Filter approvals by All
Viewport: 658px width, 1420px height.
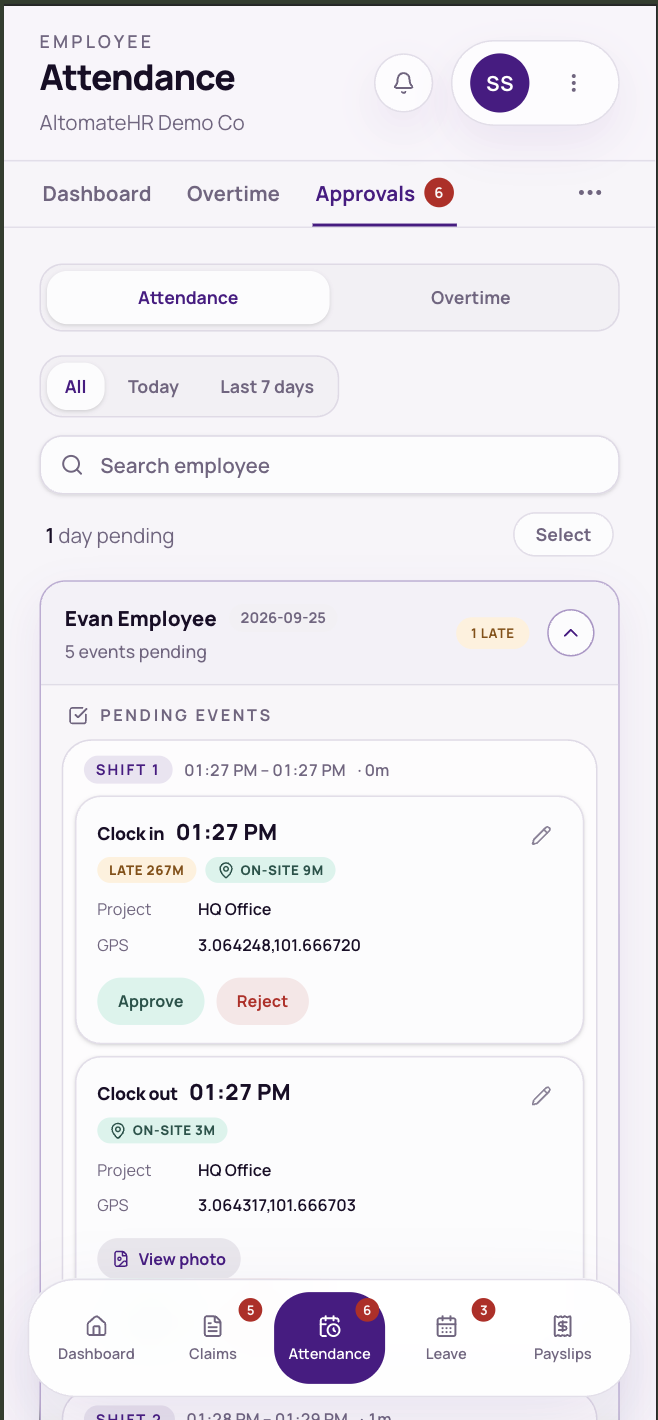76,387
